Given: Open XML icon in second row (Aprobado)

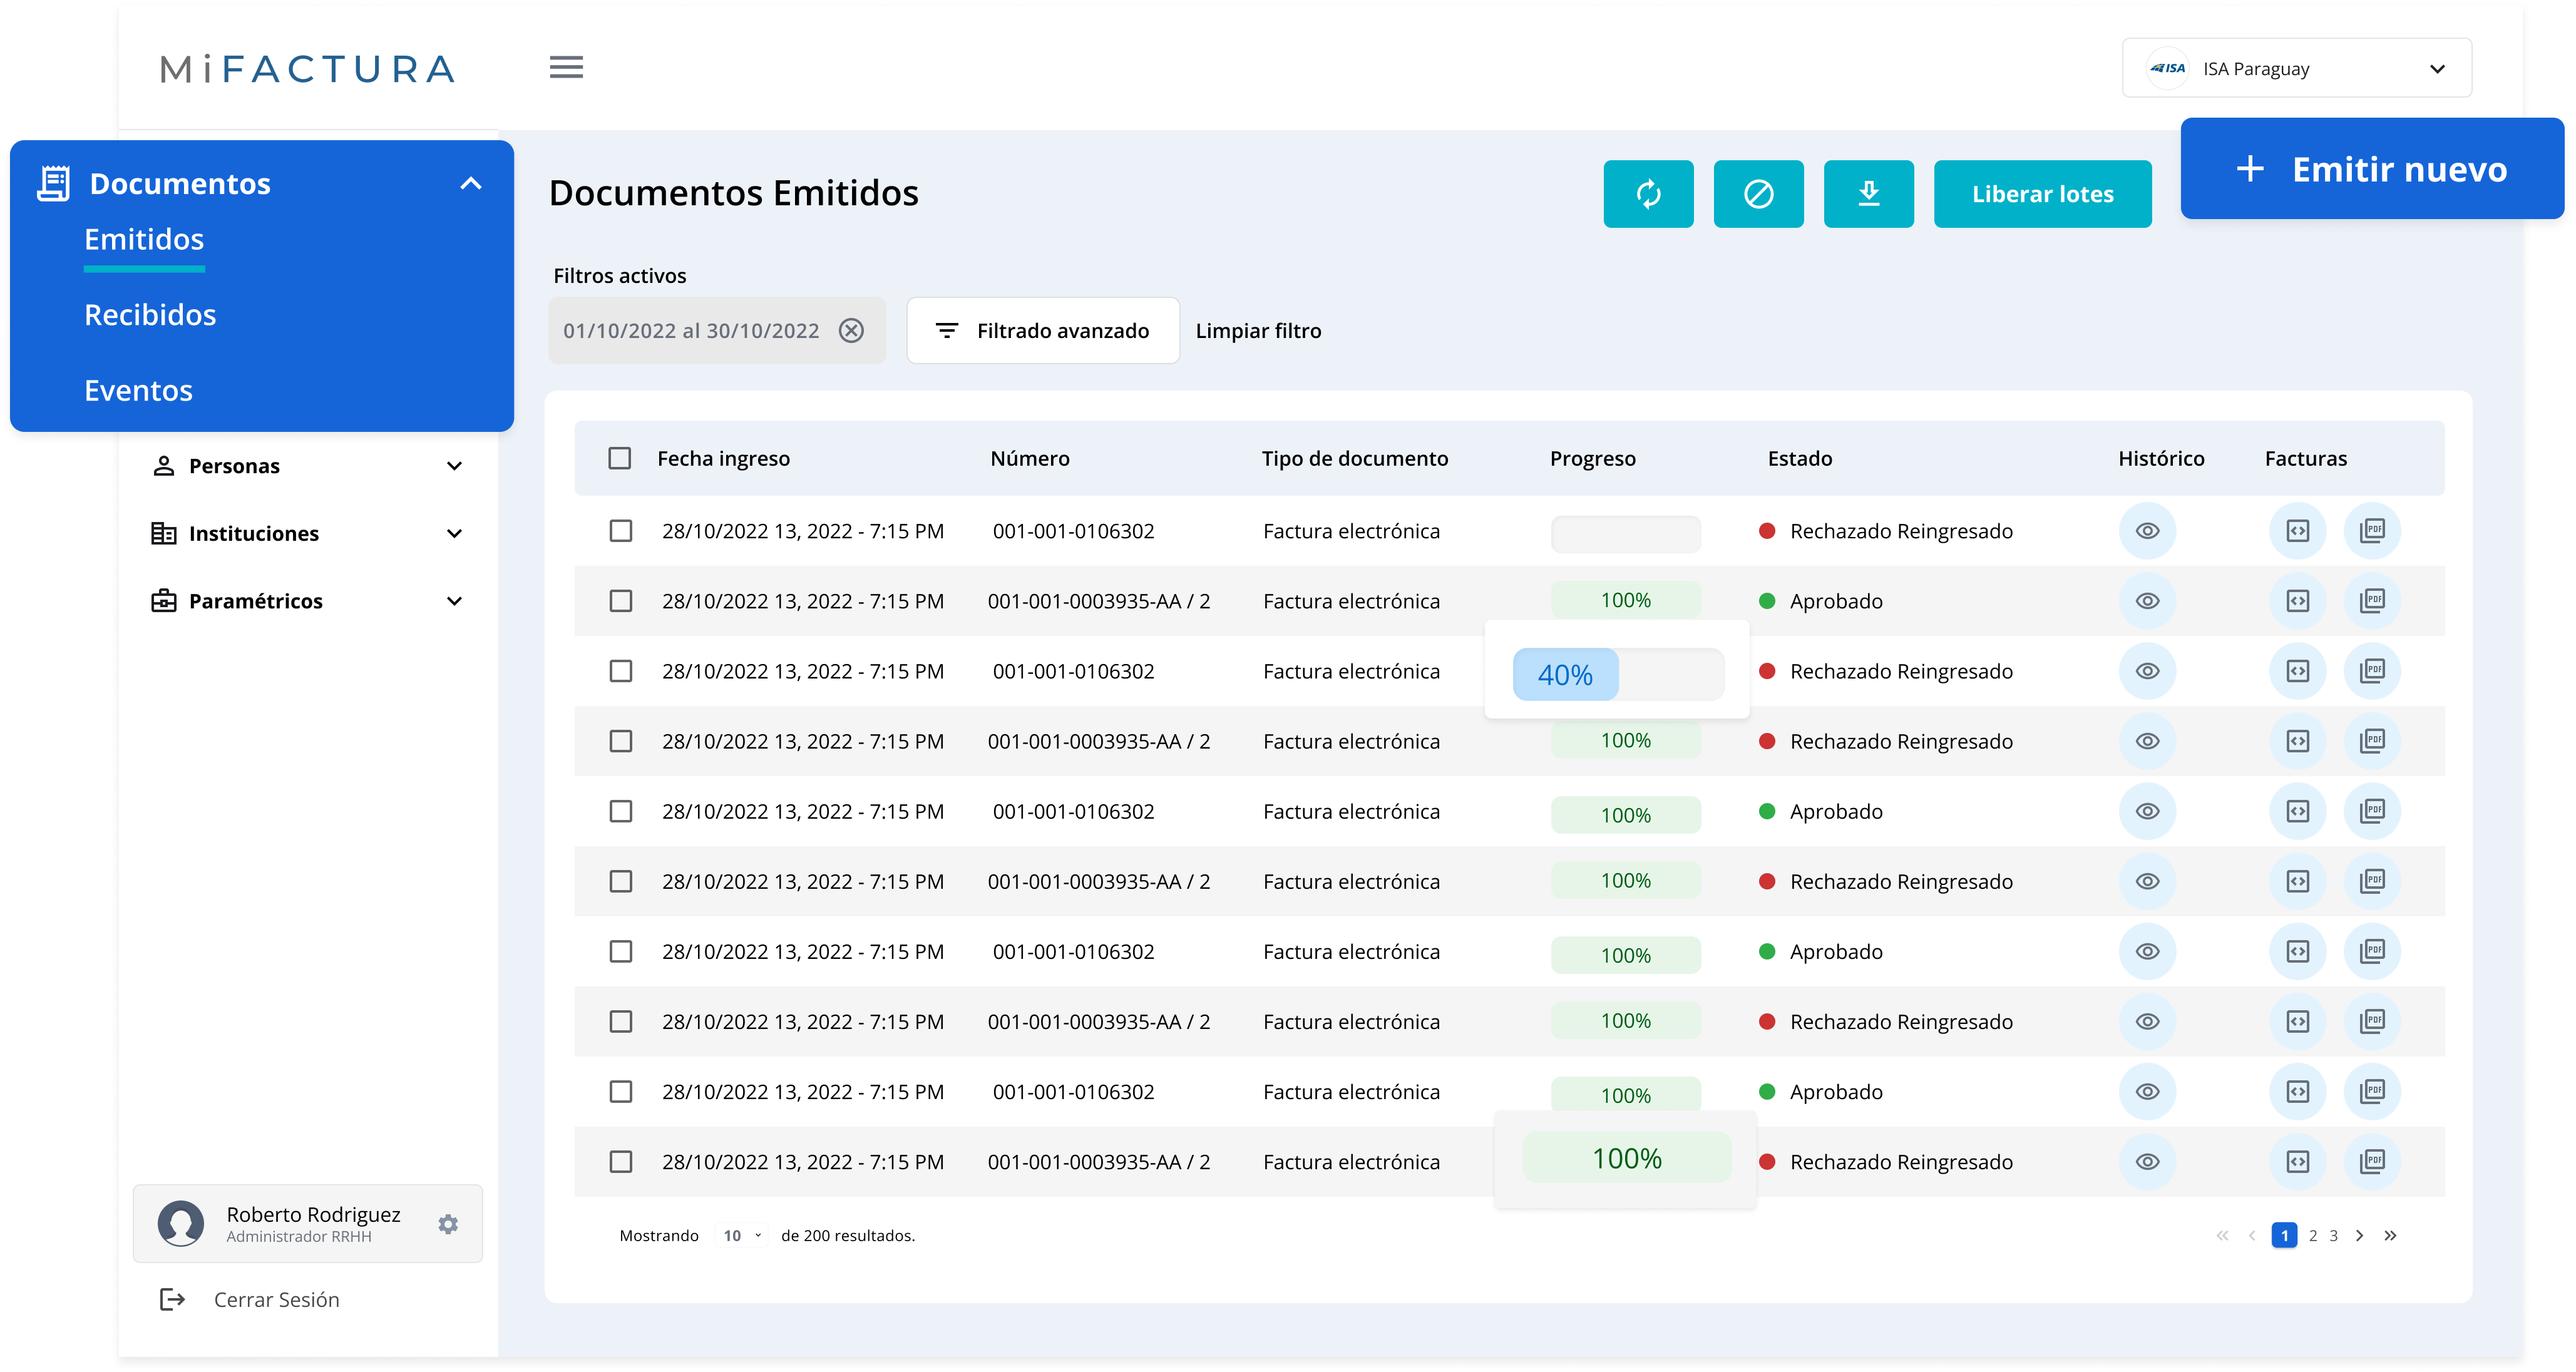Looking at the screenshot, I should point(2298,601).
